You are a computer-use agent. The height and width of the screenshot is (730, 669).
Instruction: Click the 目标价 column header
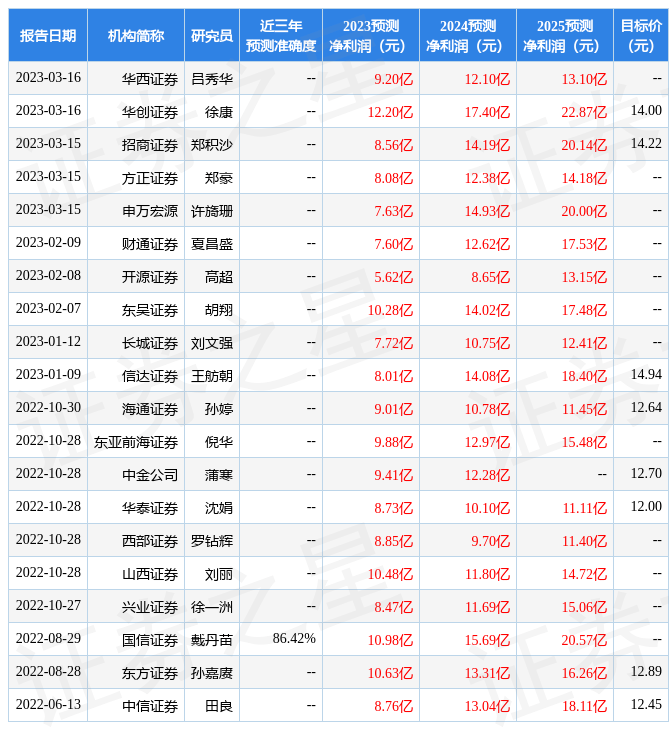641,36
